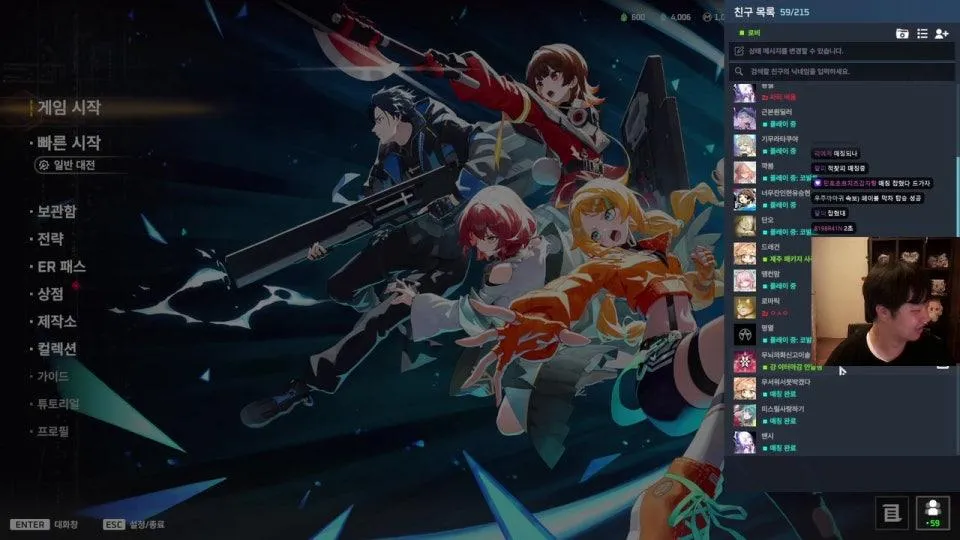Click the avatar of friend 무뇌의화신고이슬
Viewport: 960px width, 540px height.
point(744,361)
